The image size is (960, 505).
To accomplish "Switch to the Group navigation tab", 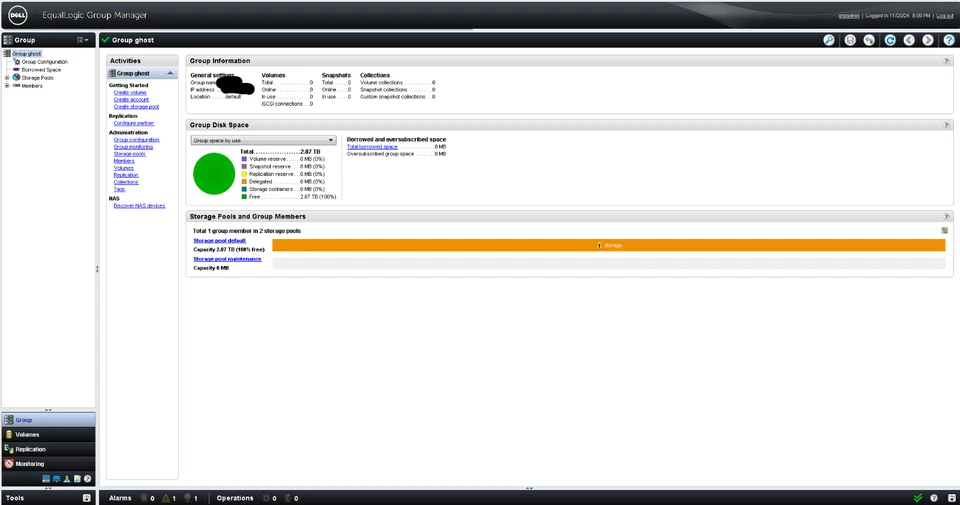I will point(48,420).
